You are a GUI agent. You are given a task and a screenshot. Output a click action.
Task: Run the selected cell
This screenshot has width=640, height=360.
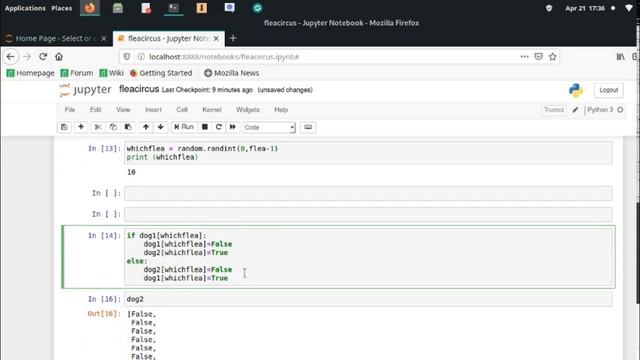(184, 127)
